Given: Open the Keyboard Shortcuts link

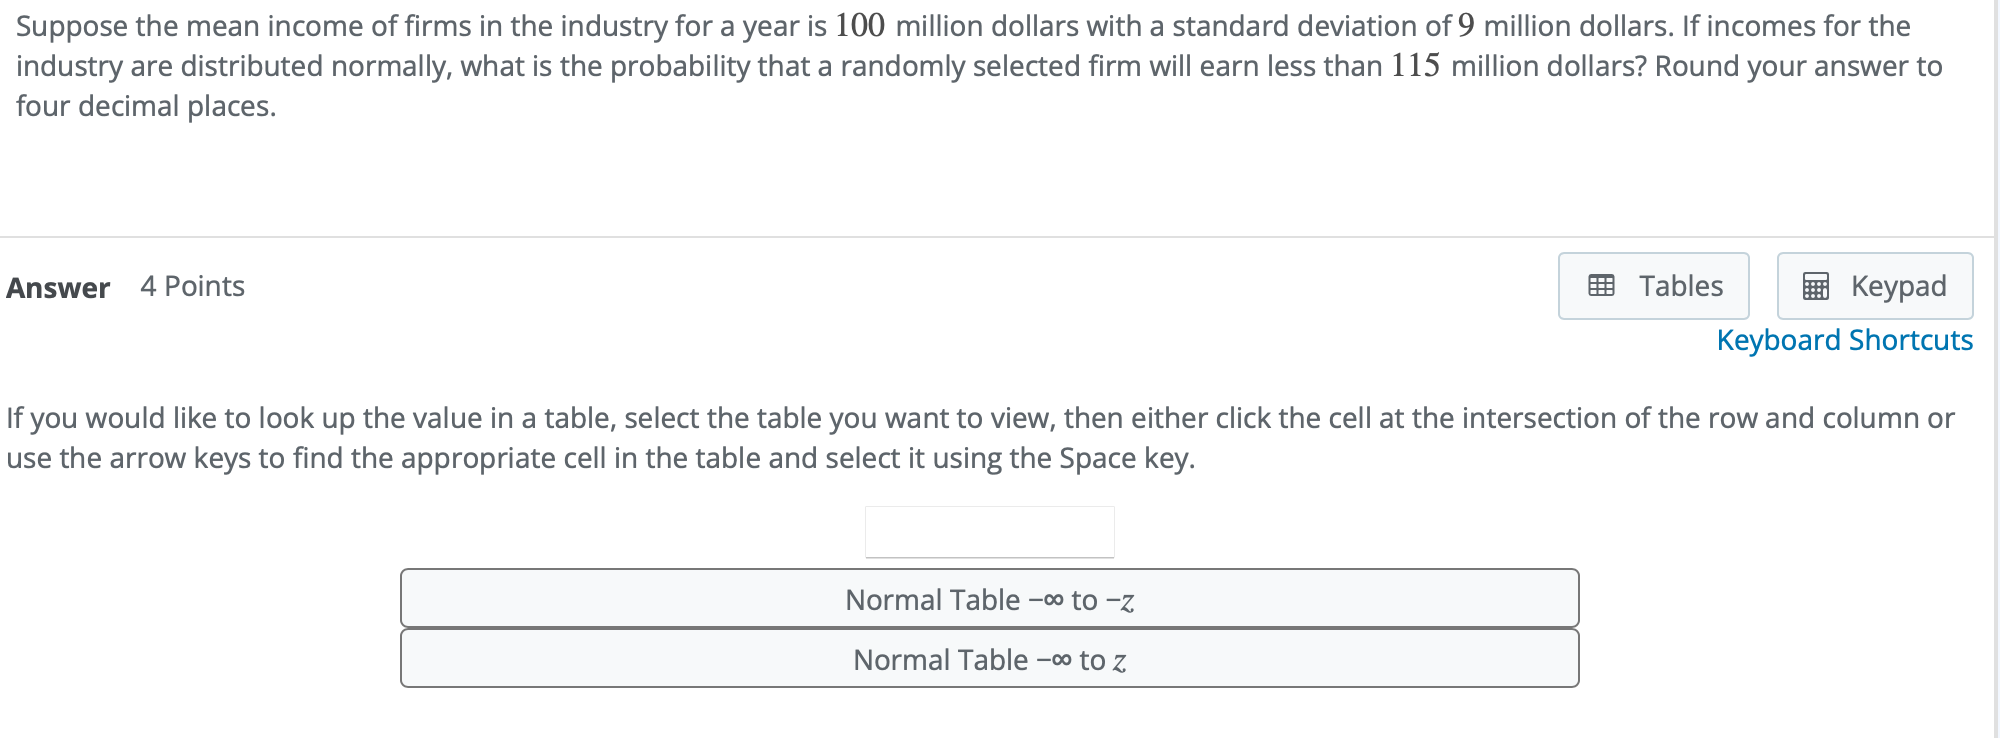Looking at the screenshot, I should point(1844,340).
